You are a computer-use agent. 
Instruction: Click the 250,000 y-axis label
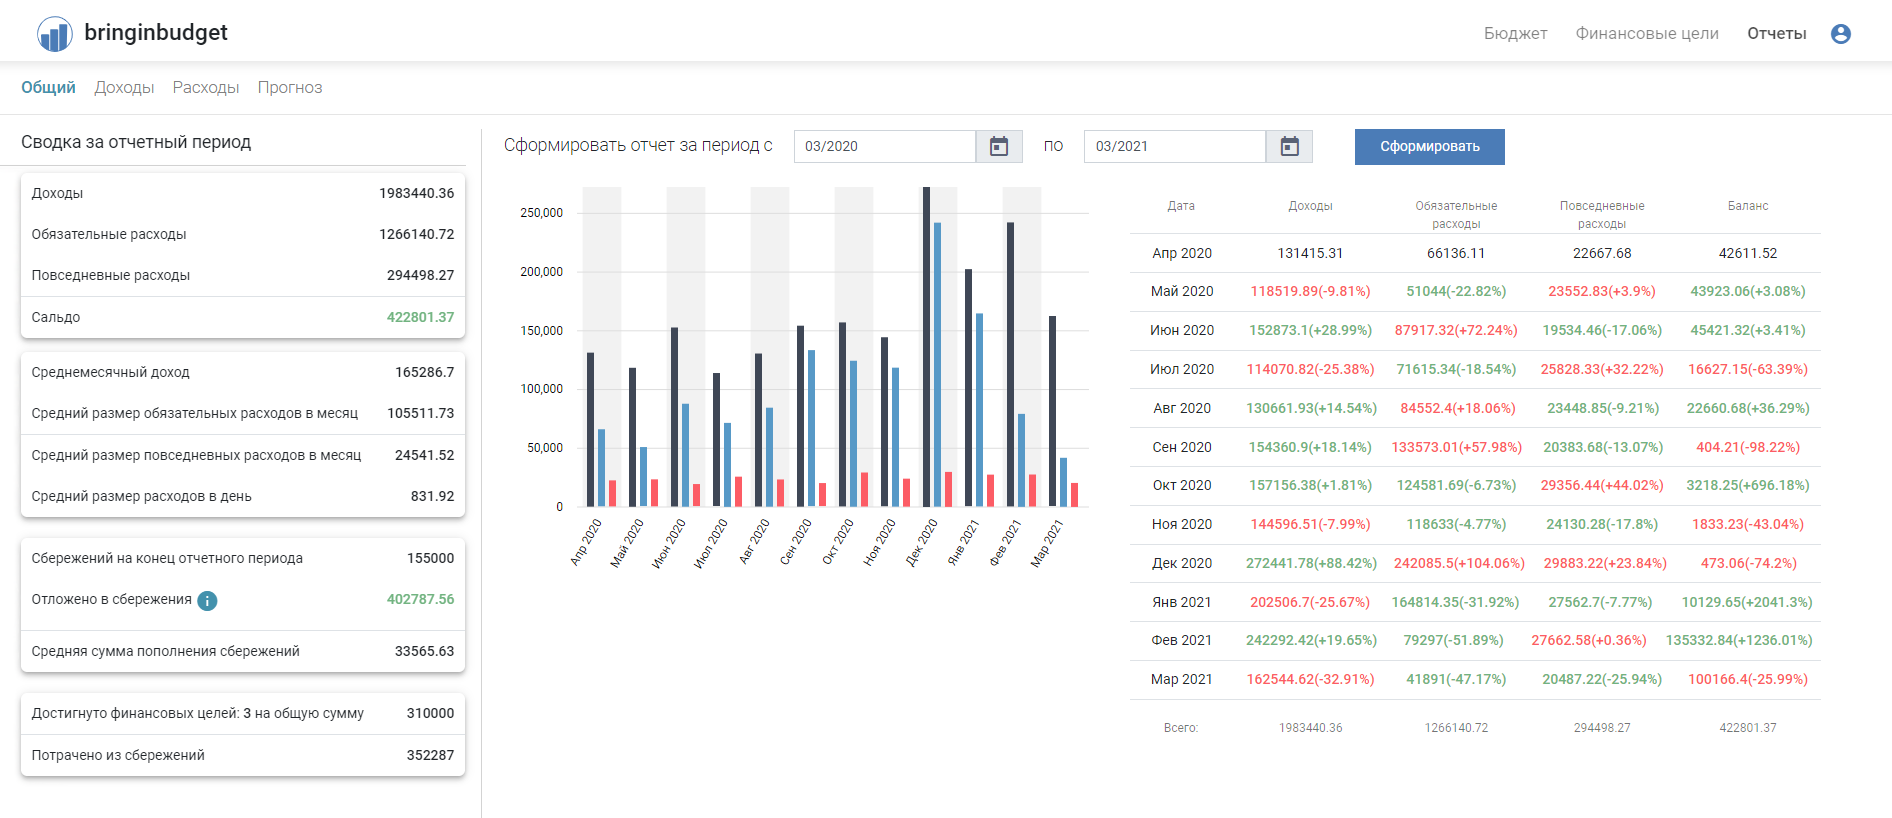pyautogui.click(x=541, y=213)
